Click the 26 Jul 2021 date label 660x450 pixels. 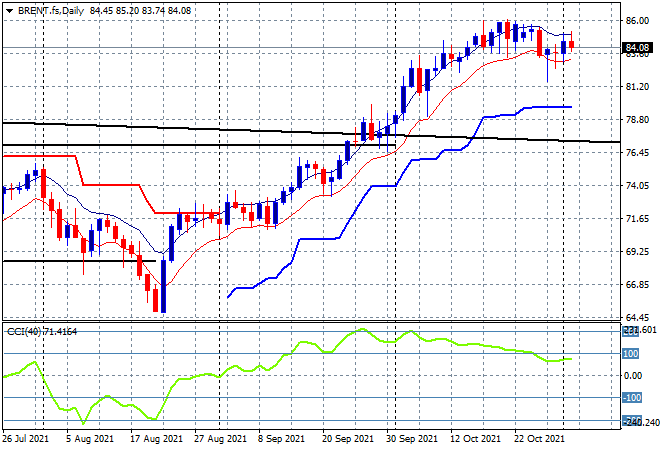26,439
